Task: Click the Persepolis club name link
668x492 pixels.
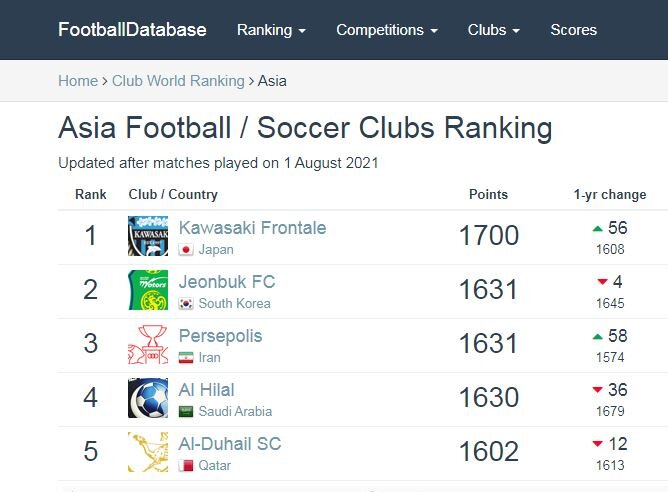Action: [220, 336]
